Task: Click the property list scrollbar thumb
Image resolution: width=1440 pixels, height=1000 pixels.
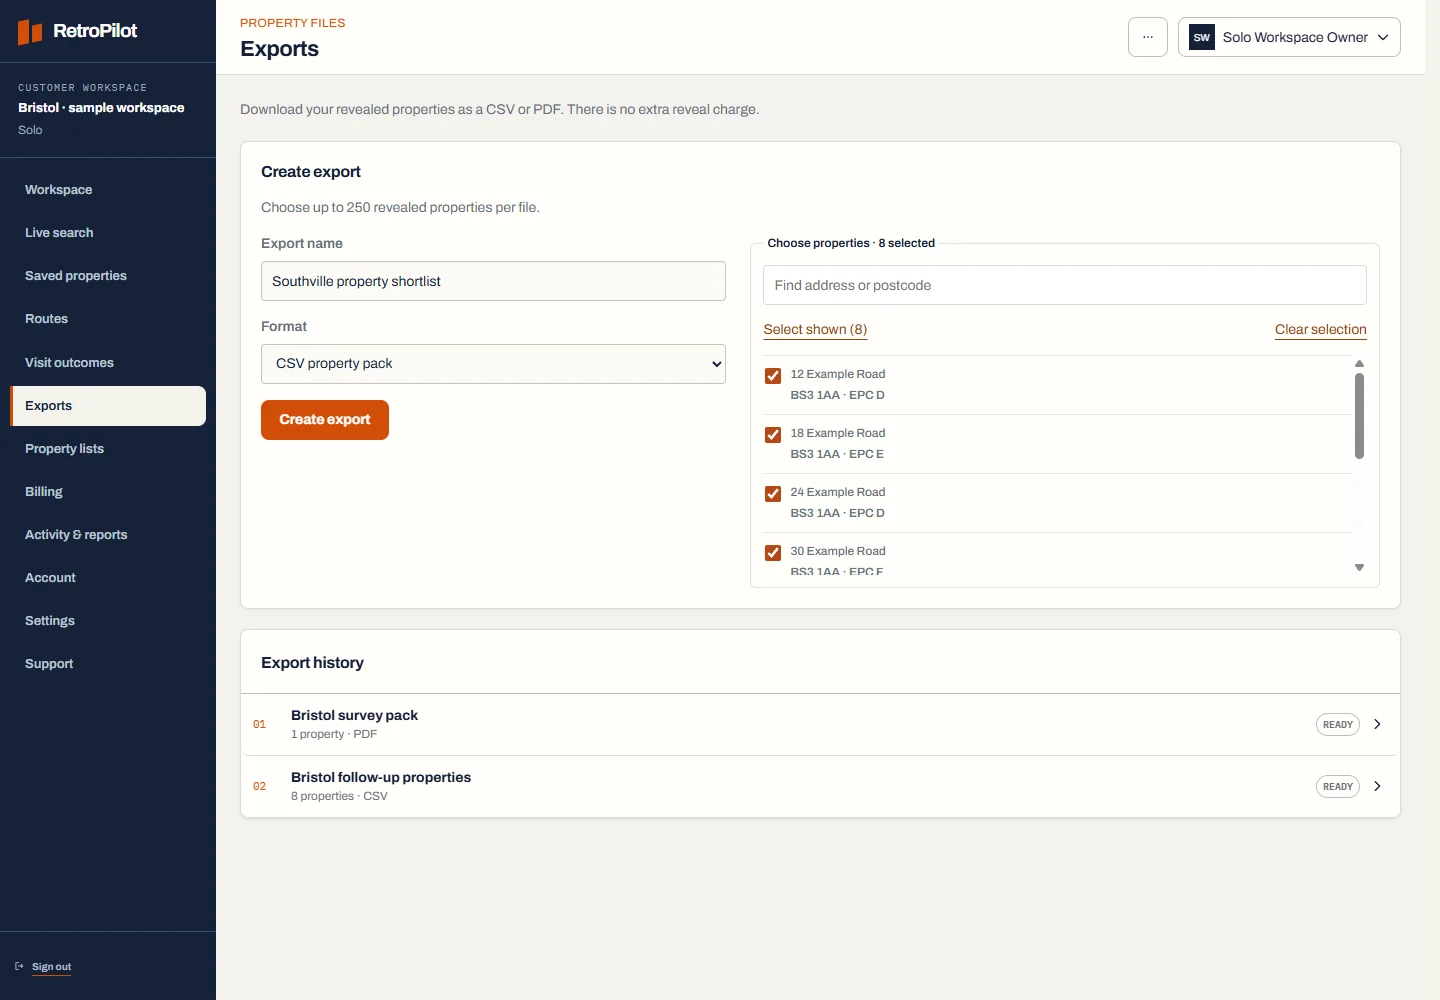Action: pos(1359,416)
